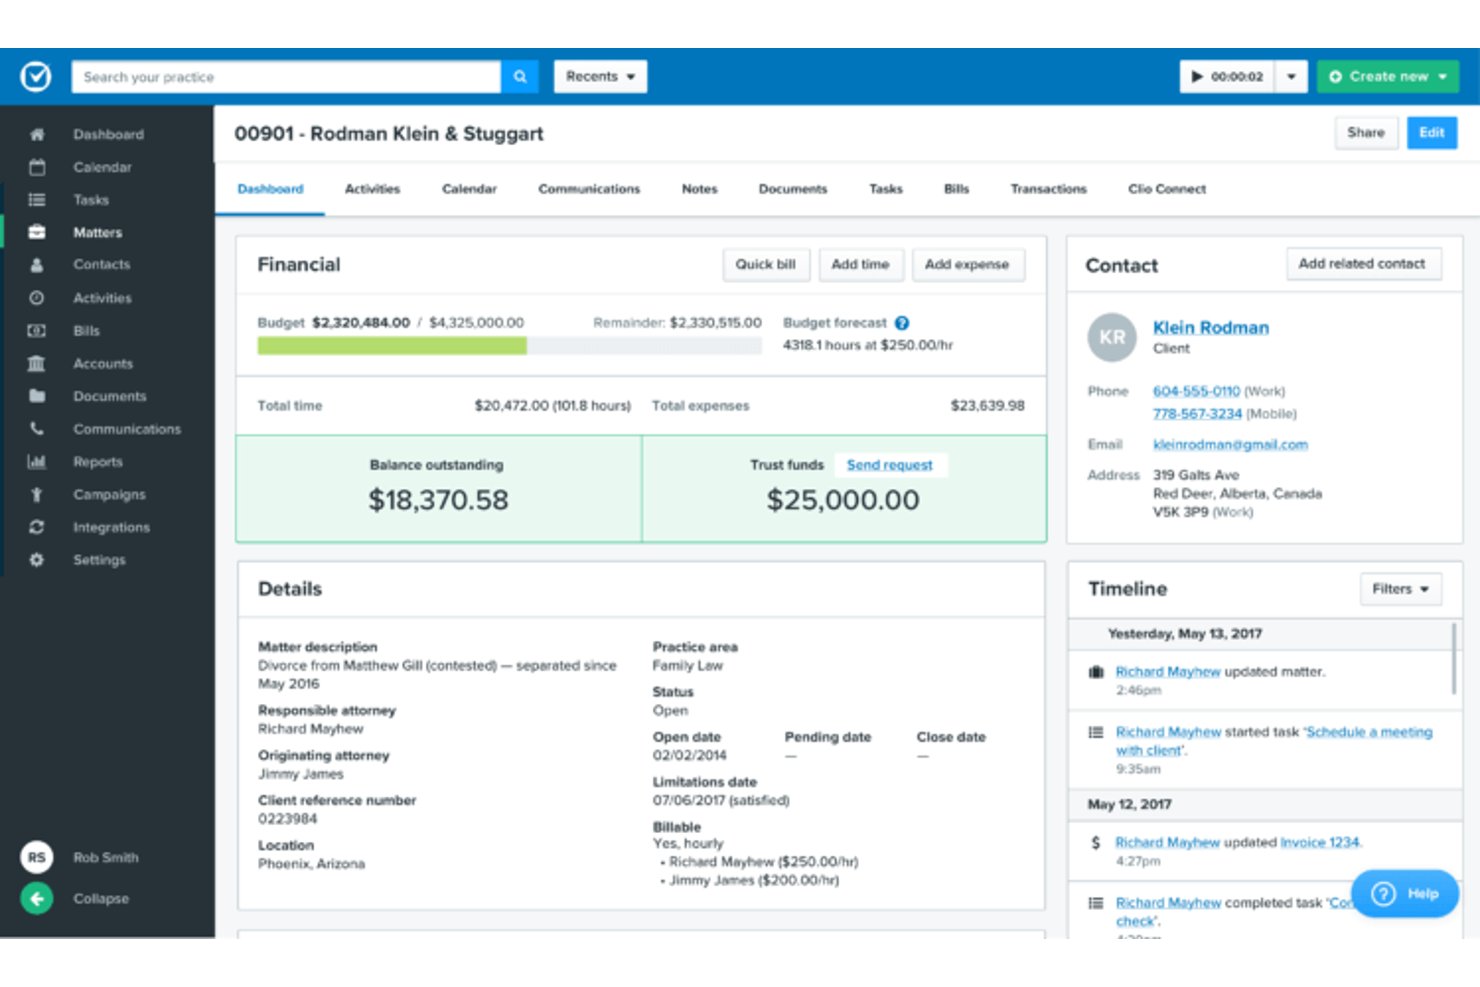Click the kleinrodman@gmail.com email link
Screen dimensions: 1480x987
tap(1230, 445)
